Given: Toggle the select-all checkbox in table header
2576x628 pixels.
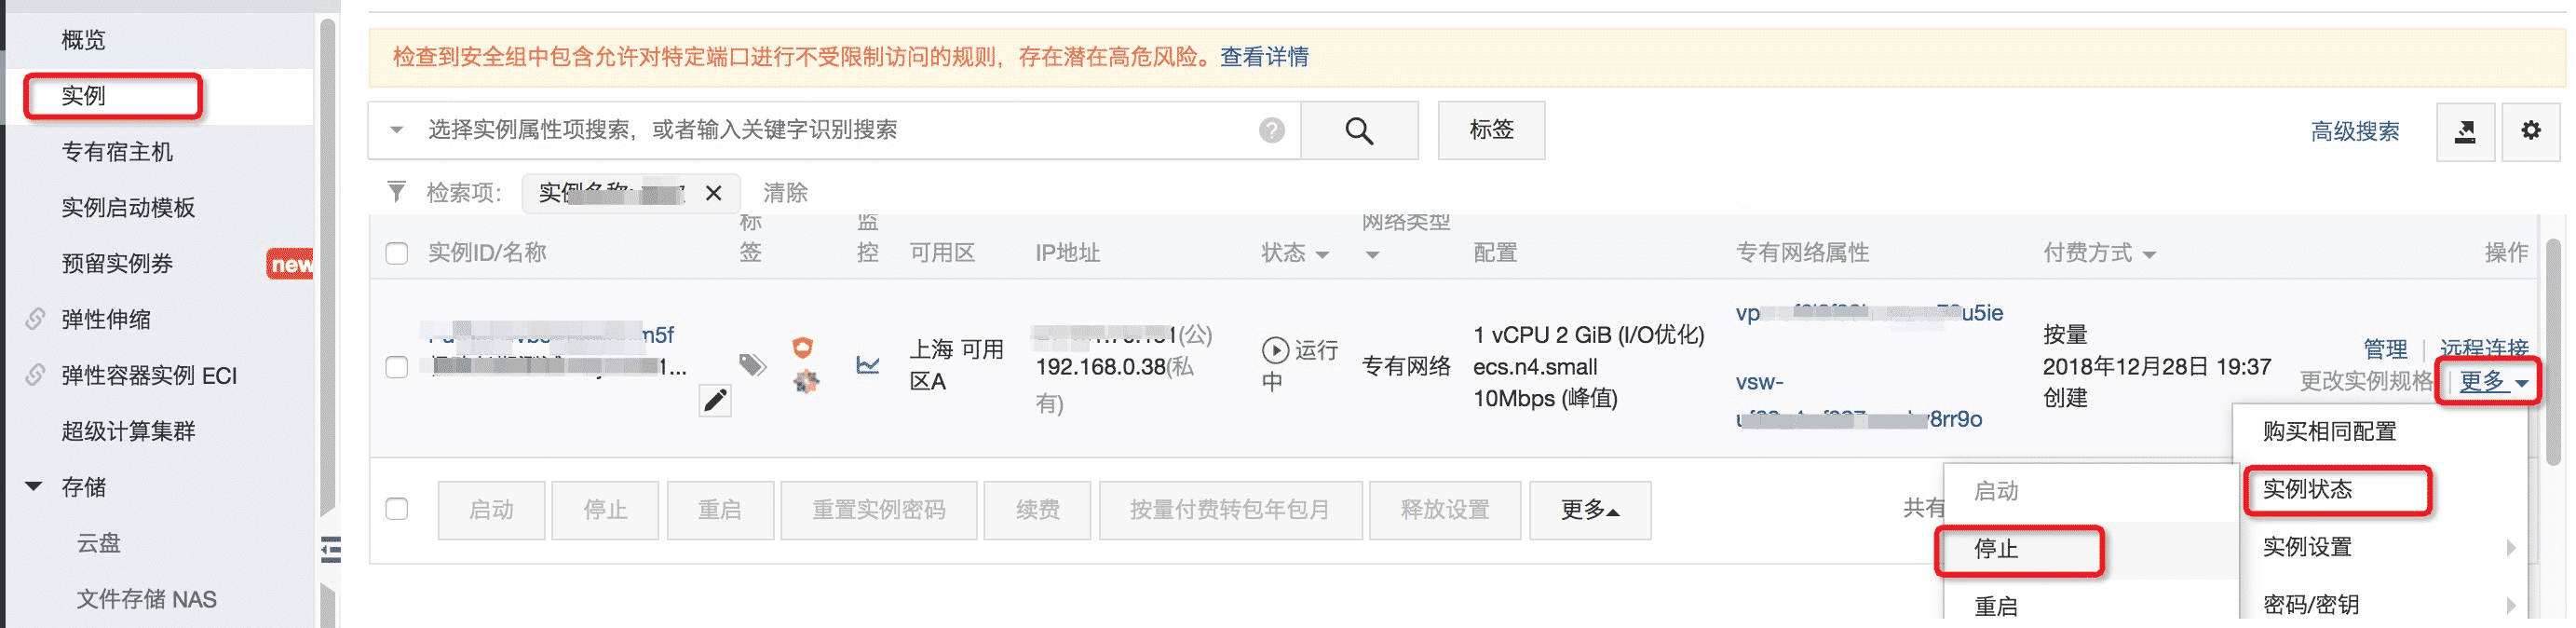Looking at the screenshot, I should (x=397, y=253).
